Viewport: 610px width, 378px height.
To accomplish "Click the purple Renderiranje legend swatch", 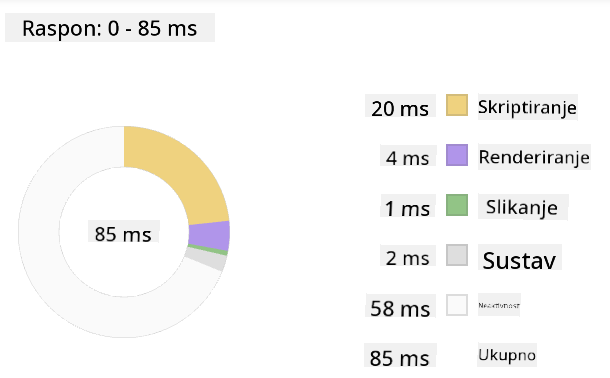I will point(457,155).
